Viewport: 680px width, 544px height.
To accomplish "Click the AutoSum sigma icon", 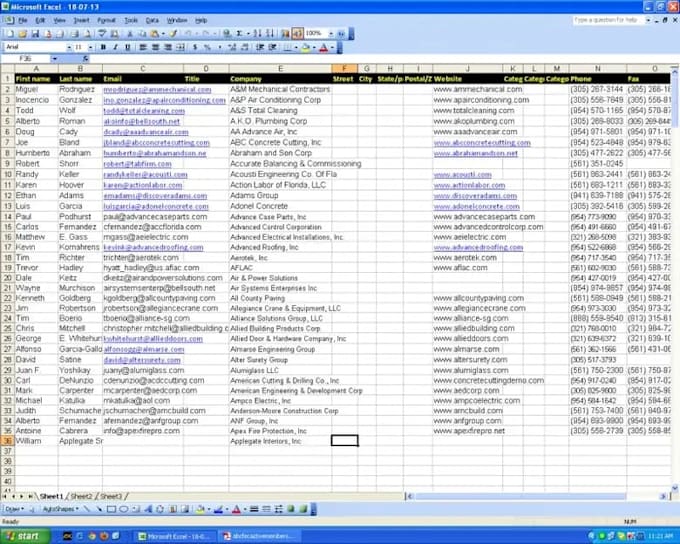I will (x=238, y=33).
